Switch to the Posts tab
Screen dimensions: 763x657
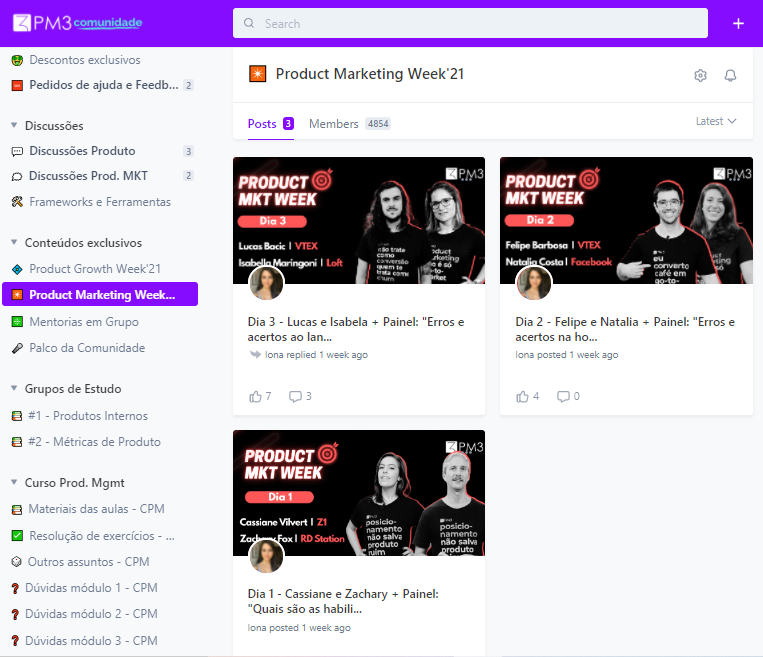(x=271, y=124)
